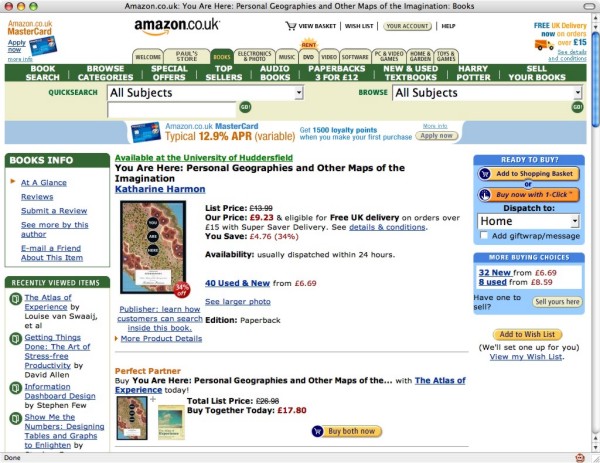Open the quicksearch All Subjects dropdown
The height and width of the screenshot is (463, 600).
point(205,92)
